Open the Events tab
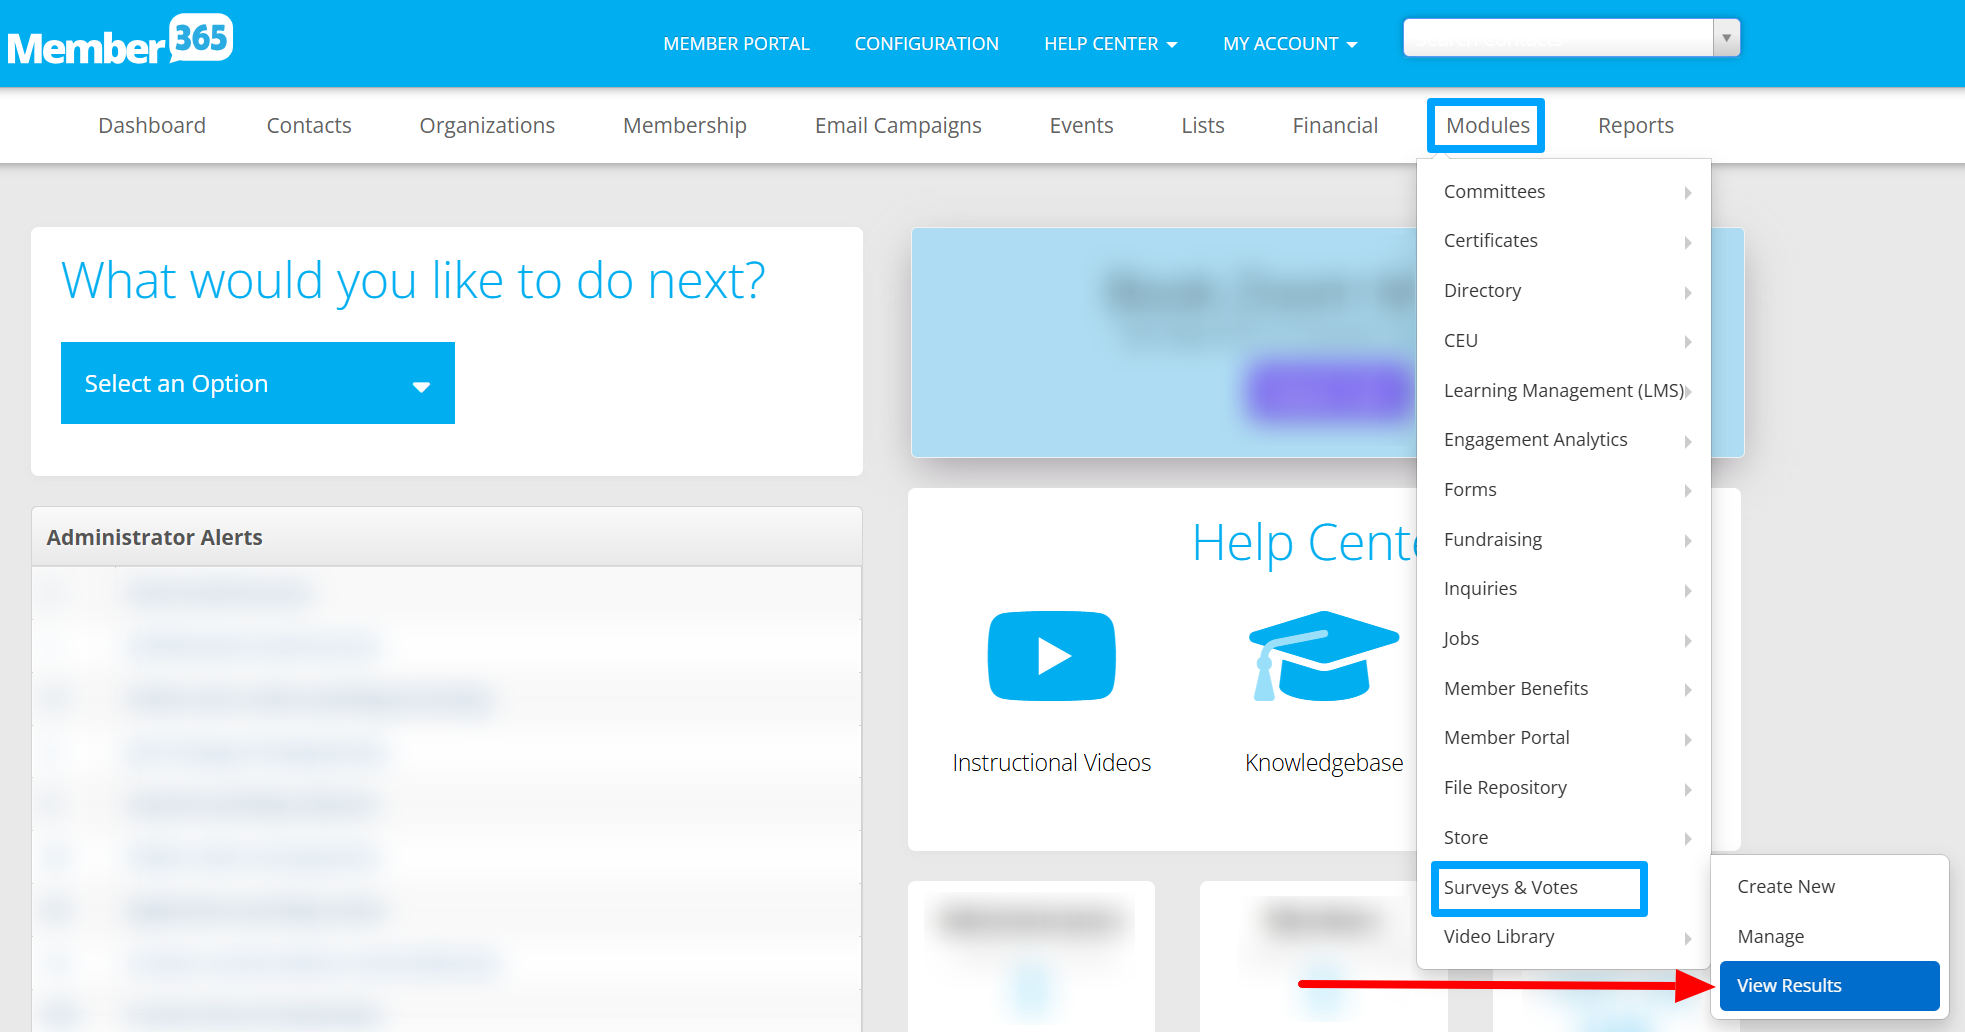 point(1081,125)
